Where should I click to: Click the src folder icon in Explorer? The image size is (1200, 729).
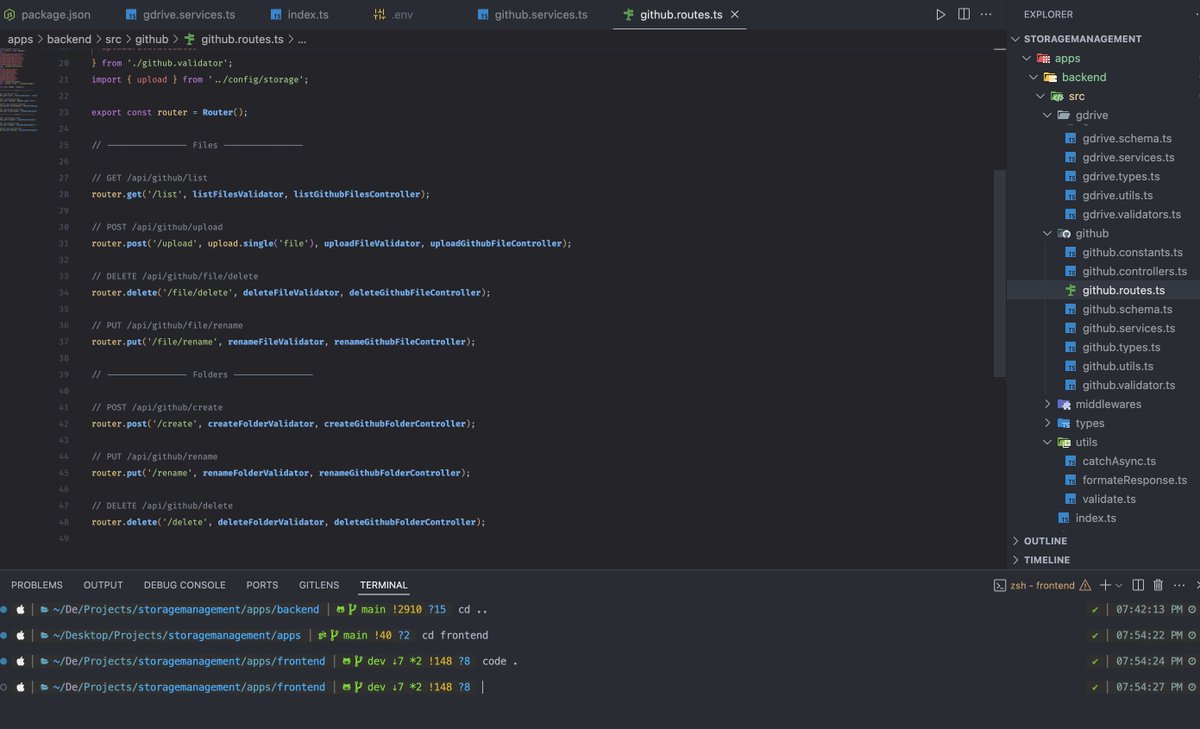[x=1057, y=96]
